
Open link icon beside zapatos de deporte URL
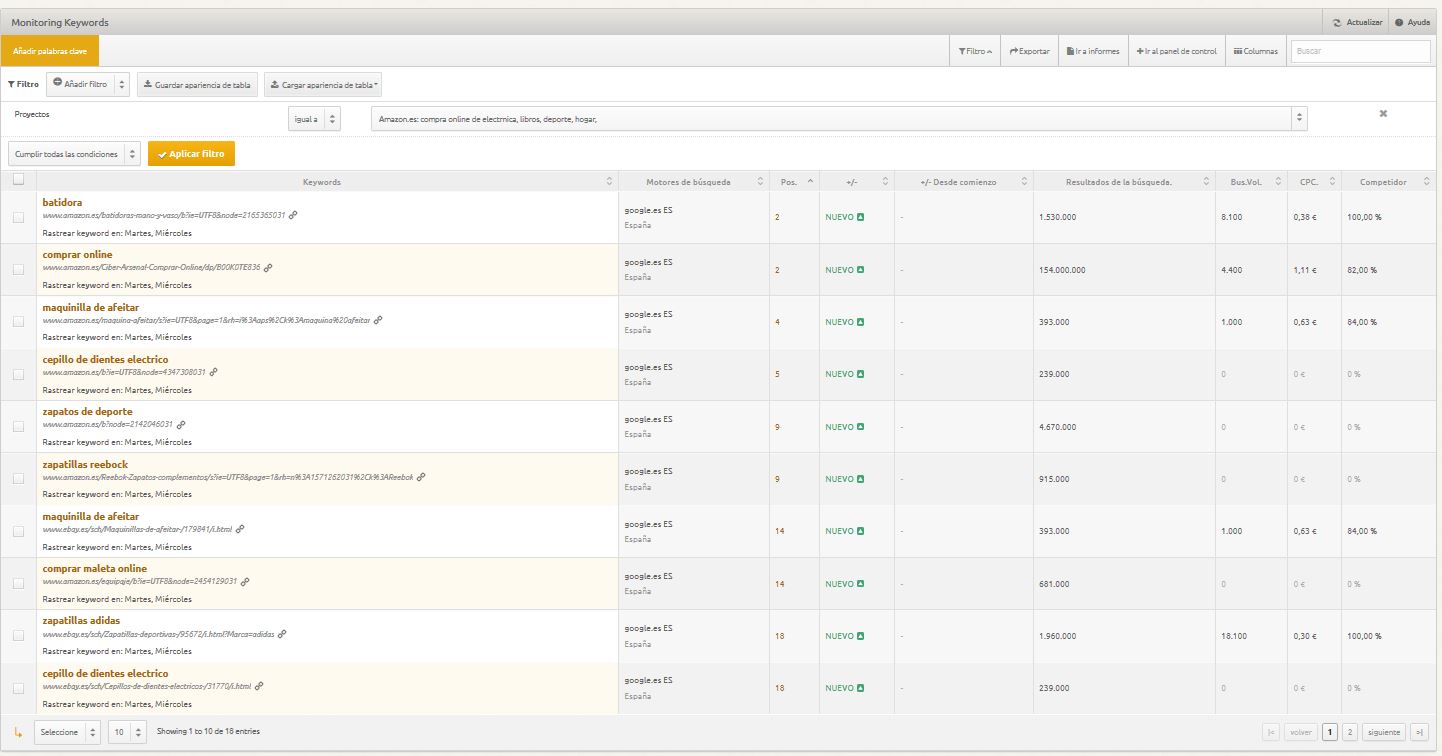(181, 424)
